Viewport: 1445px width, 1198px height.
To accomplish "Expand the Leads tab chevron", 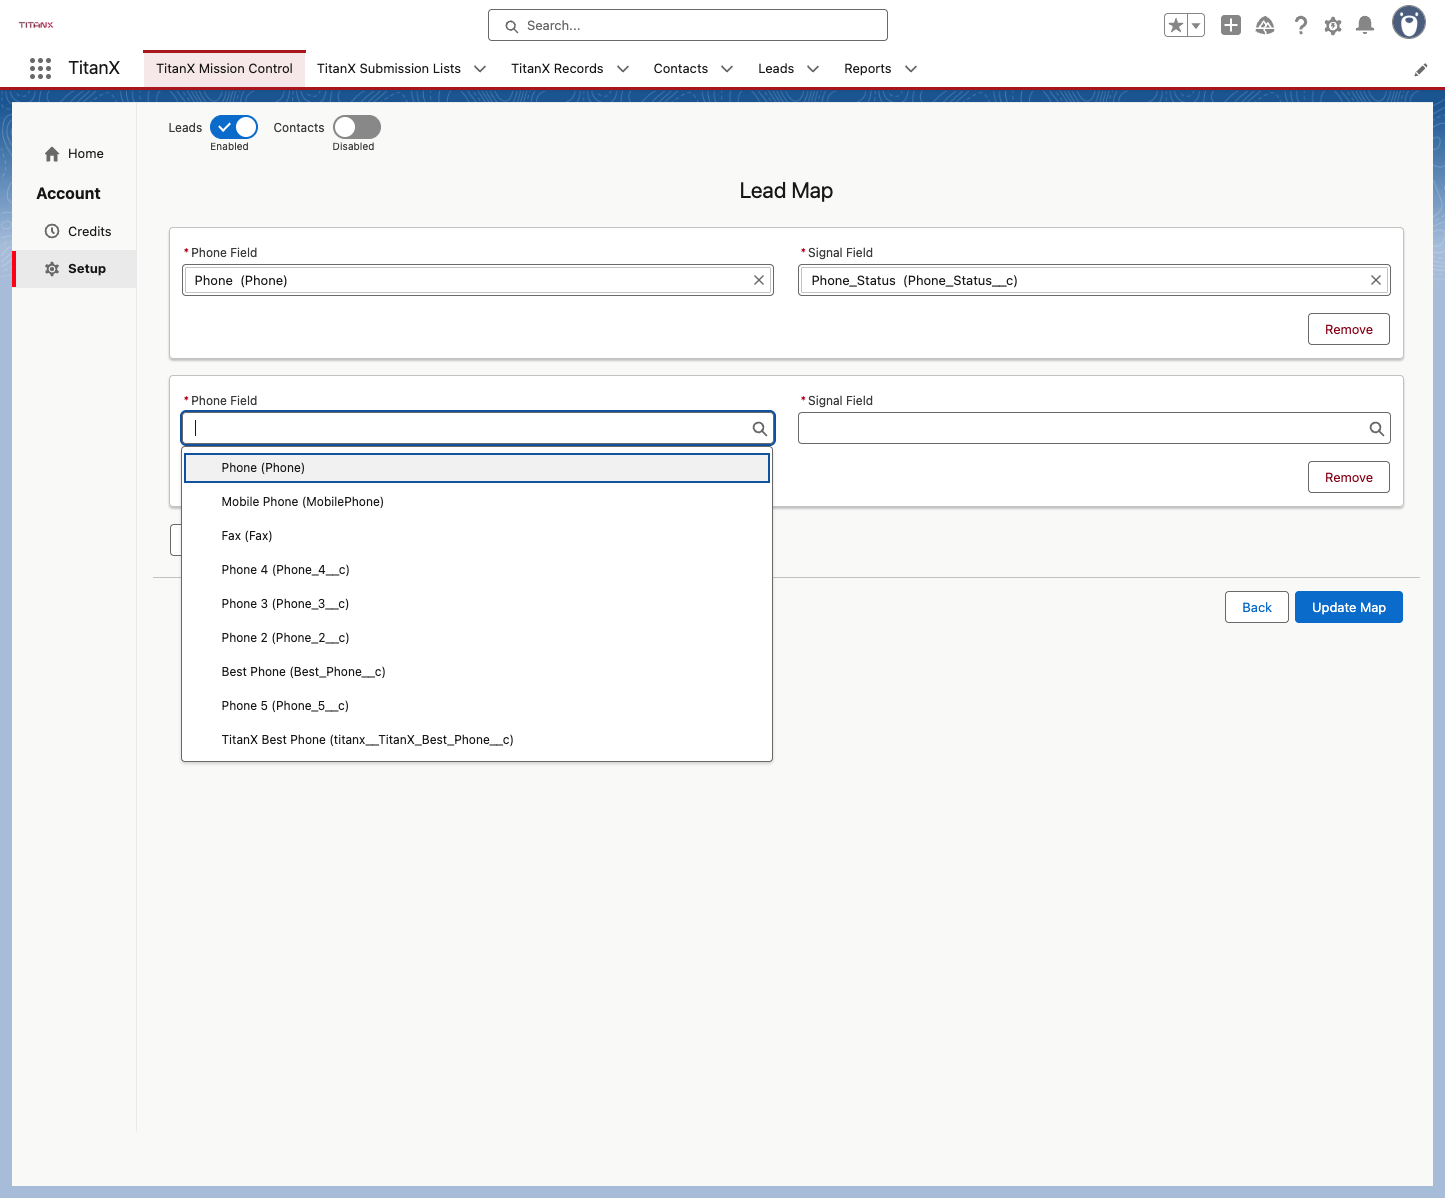I will [x=813, y=69].
